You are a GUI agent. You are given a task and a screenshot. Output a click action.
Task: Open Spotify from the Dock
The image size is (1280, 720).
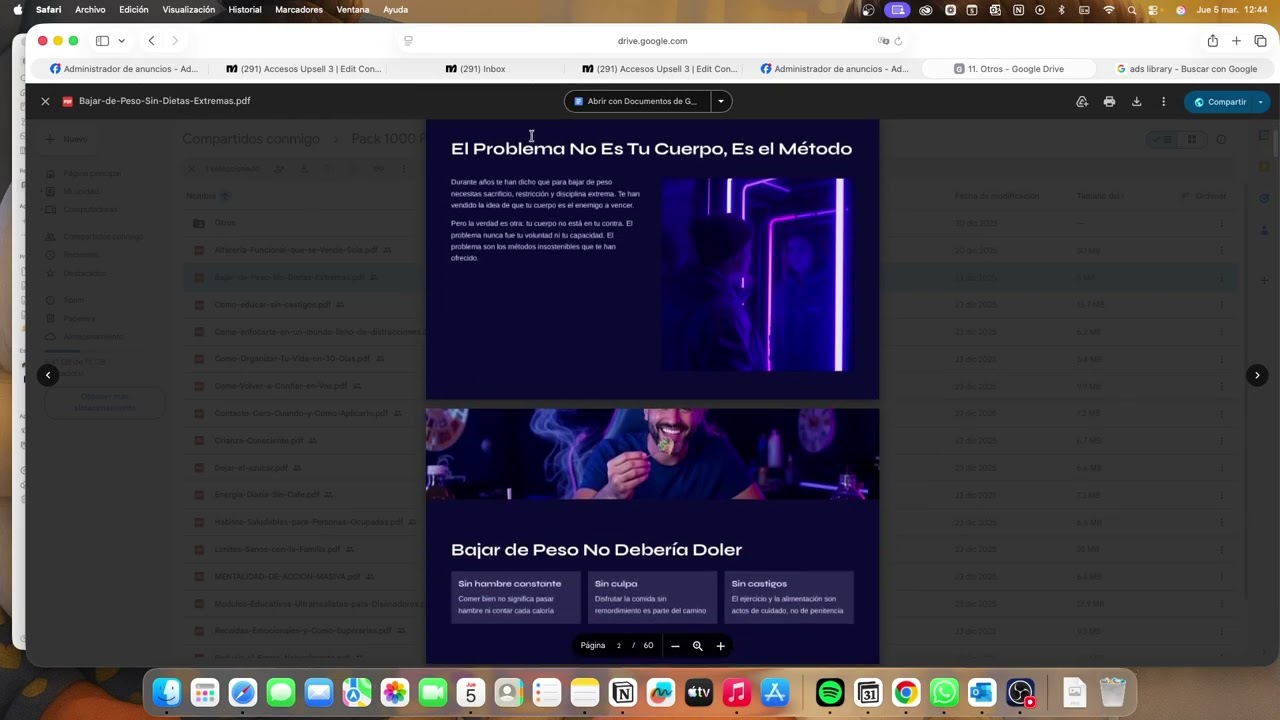[830, 692]
